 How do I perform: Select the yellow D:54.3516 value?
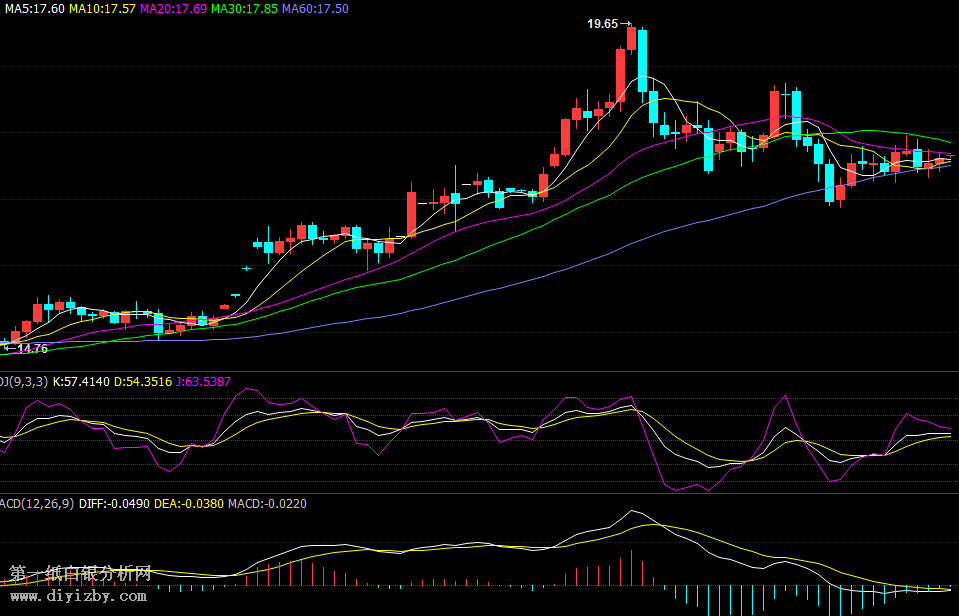143,381
